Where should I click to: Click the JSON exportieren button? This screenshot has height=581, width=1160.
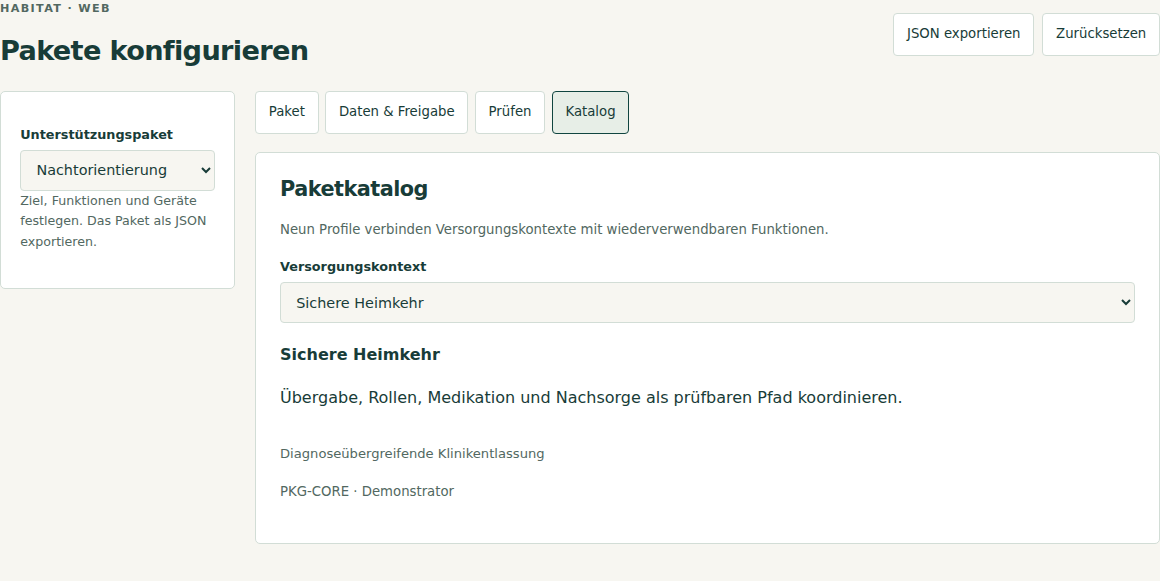962,34
